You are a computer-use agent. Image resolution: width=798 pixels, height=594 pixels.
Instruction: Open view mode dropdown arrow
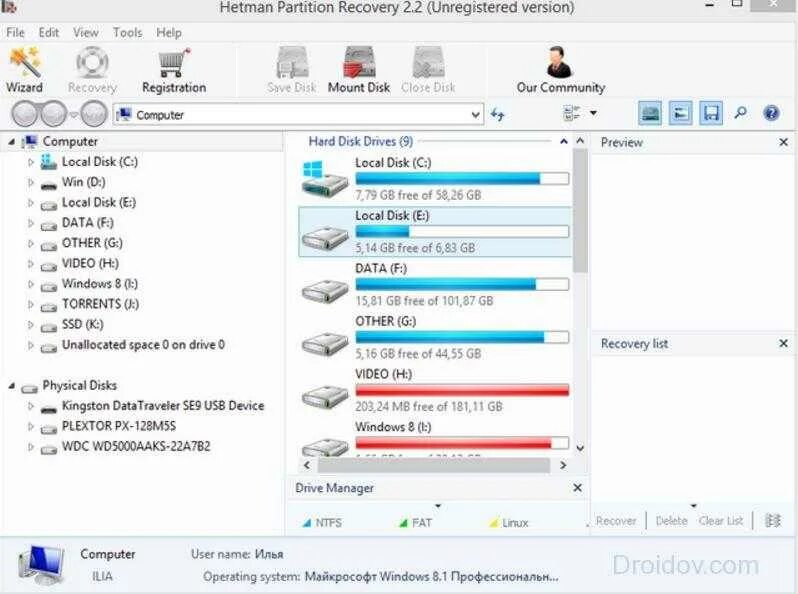(x=593, y=113)
